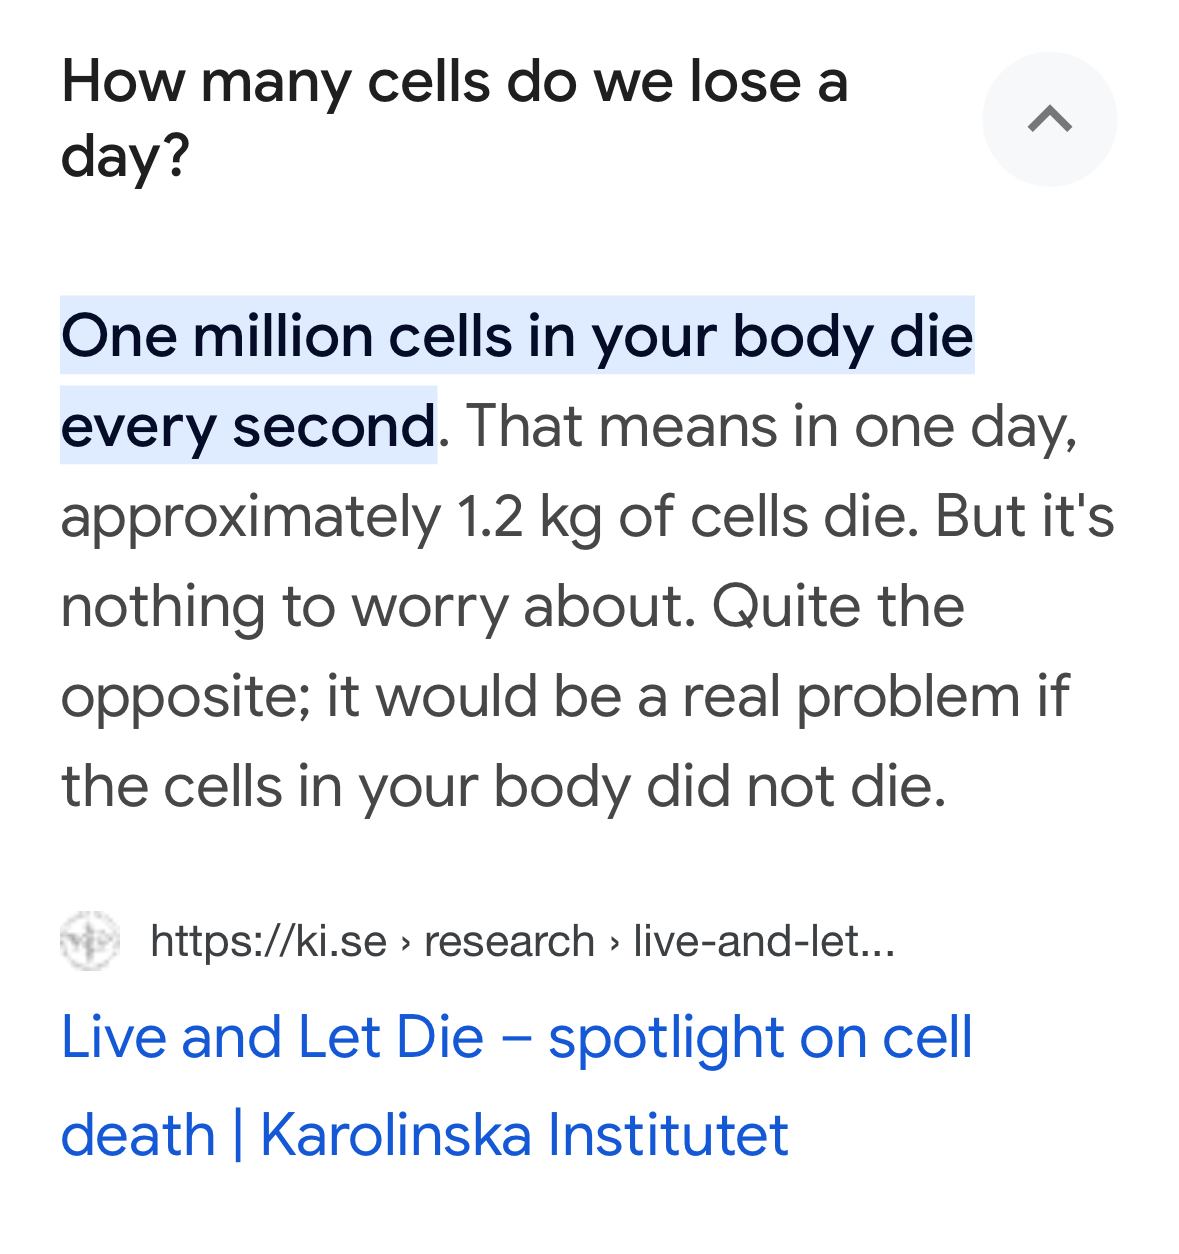This screenshot has height=1254, width=1179.
Task: Click the breadcrumb arrow after "research"
Action: pos(614,943)
